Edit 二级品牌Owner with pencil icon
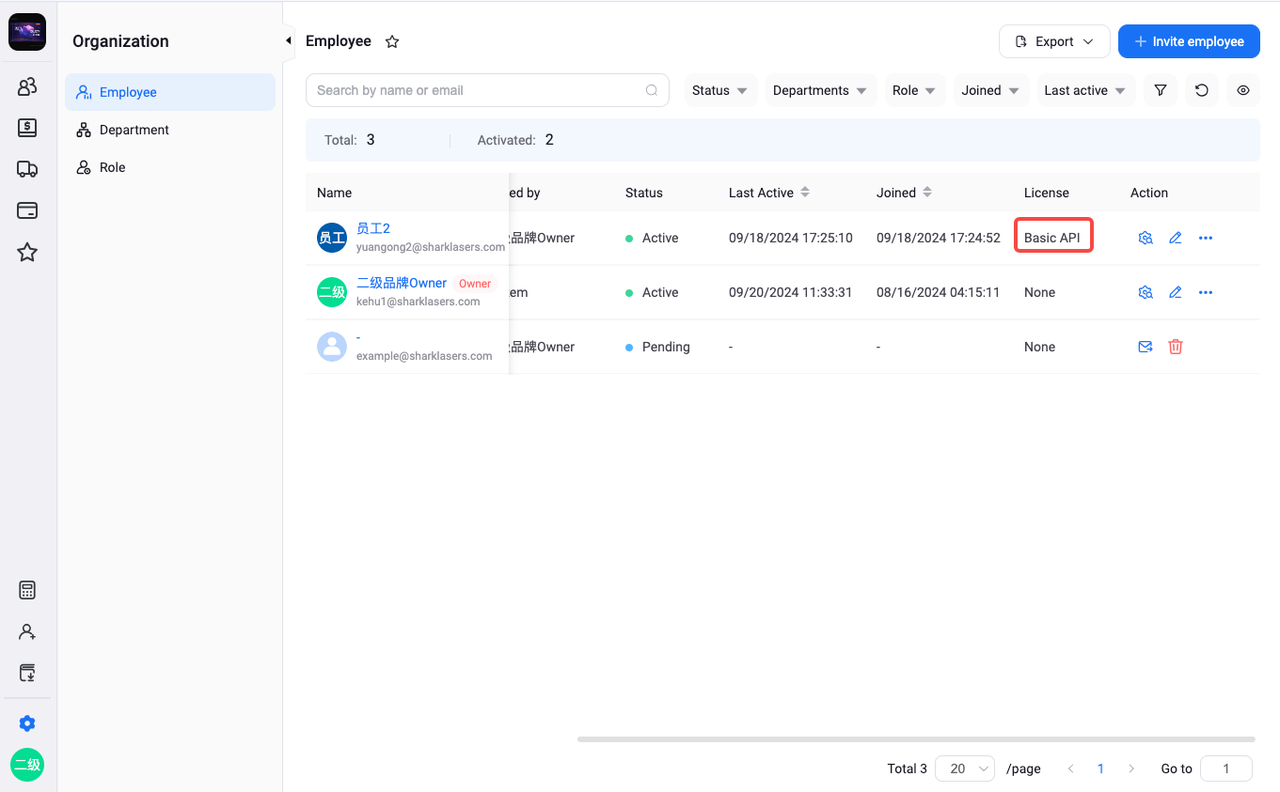The height and width of the screenshot is (792, 1280). tap(1175, 292)
